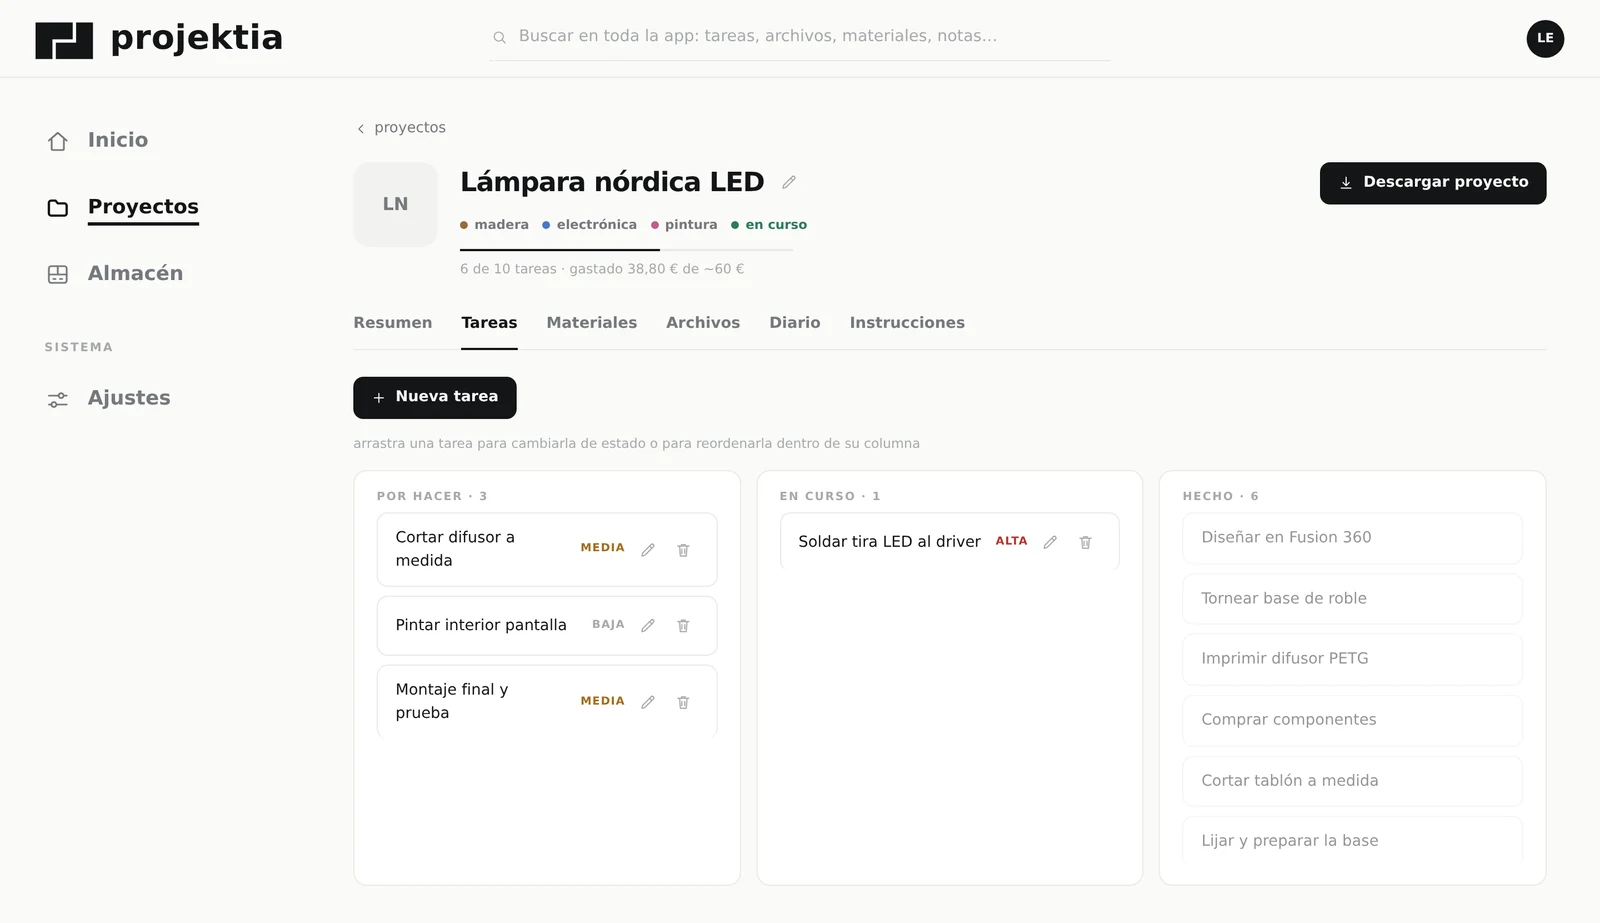Open the LE user avatar
The image size is (1600, 923).
(1545, 38)
